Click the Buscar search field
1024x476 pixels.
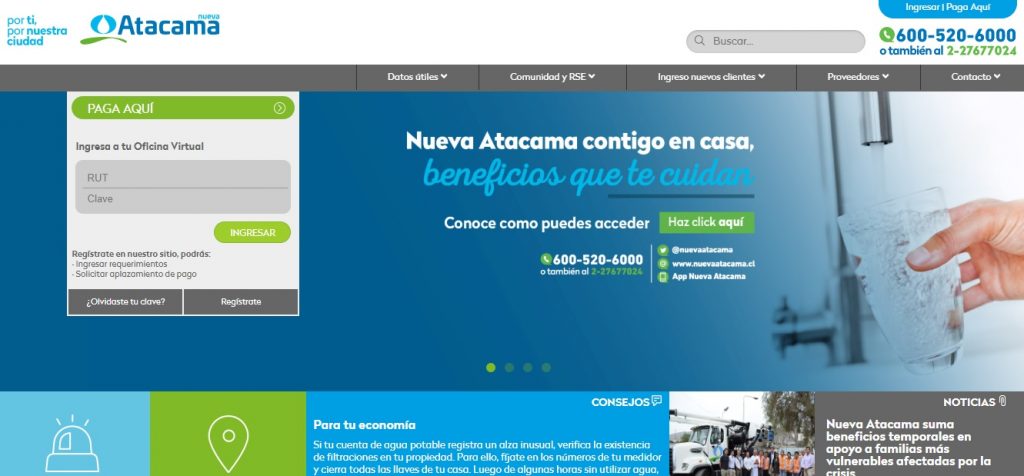775,41
